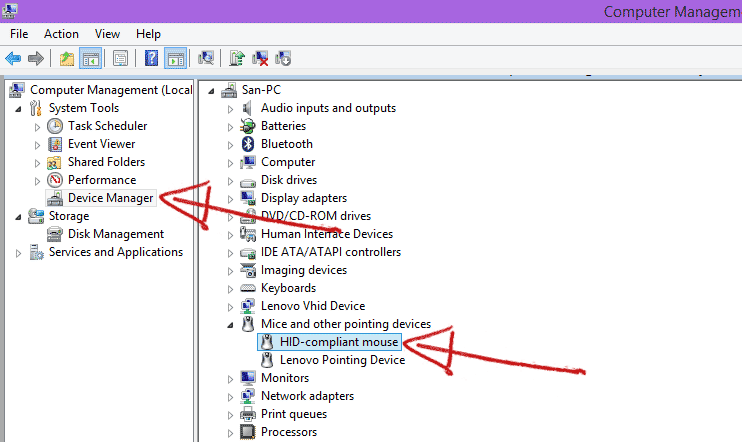Select Lenovo Vhid Device label
Viewport: 742px width, 442px height.
313,306
